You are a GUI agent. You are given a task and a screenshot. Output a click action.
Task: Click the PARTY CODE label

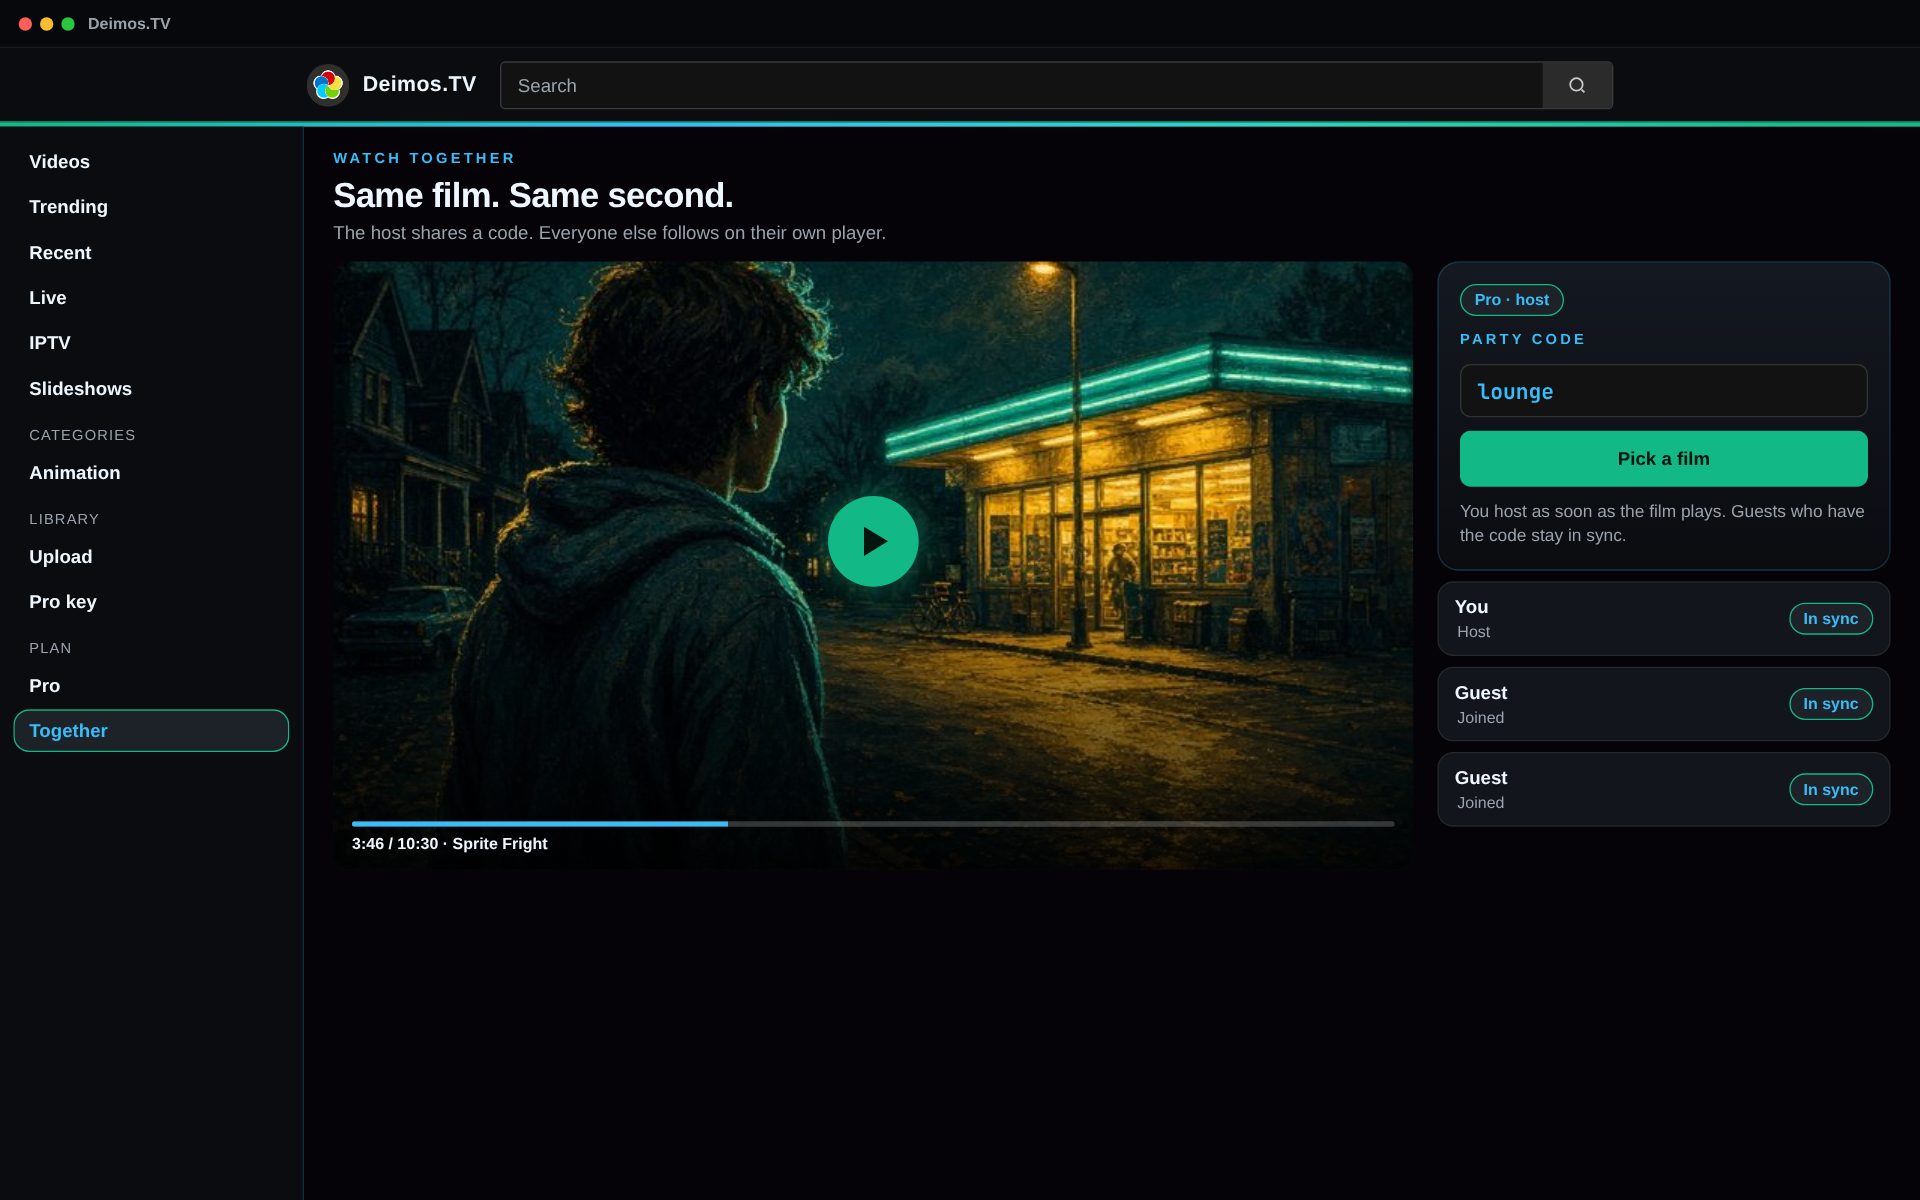(x=1522, y=339)
